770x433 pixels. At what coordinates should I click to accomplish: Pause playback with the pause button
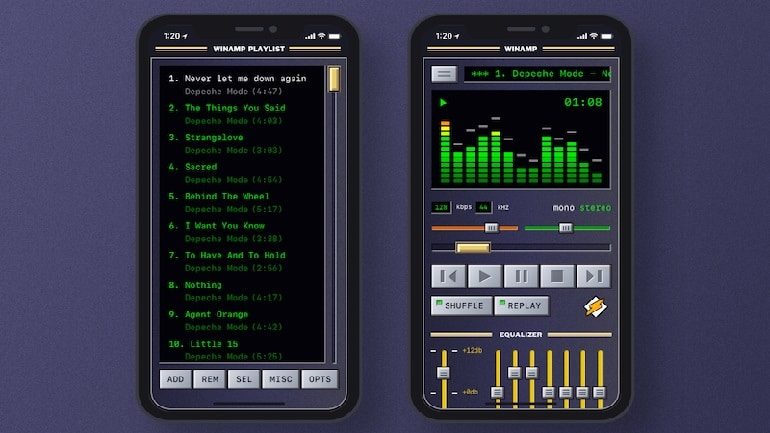pyautogui.click(x=521, y=276)
